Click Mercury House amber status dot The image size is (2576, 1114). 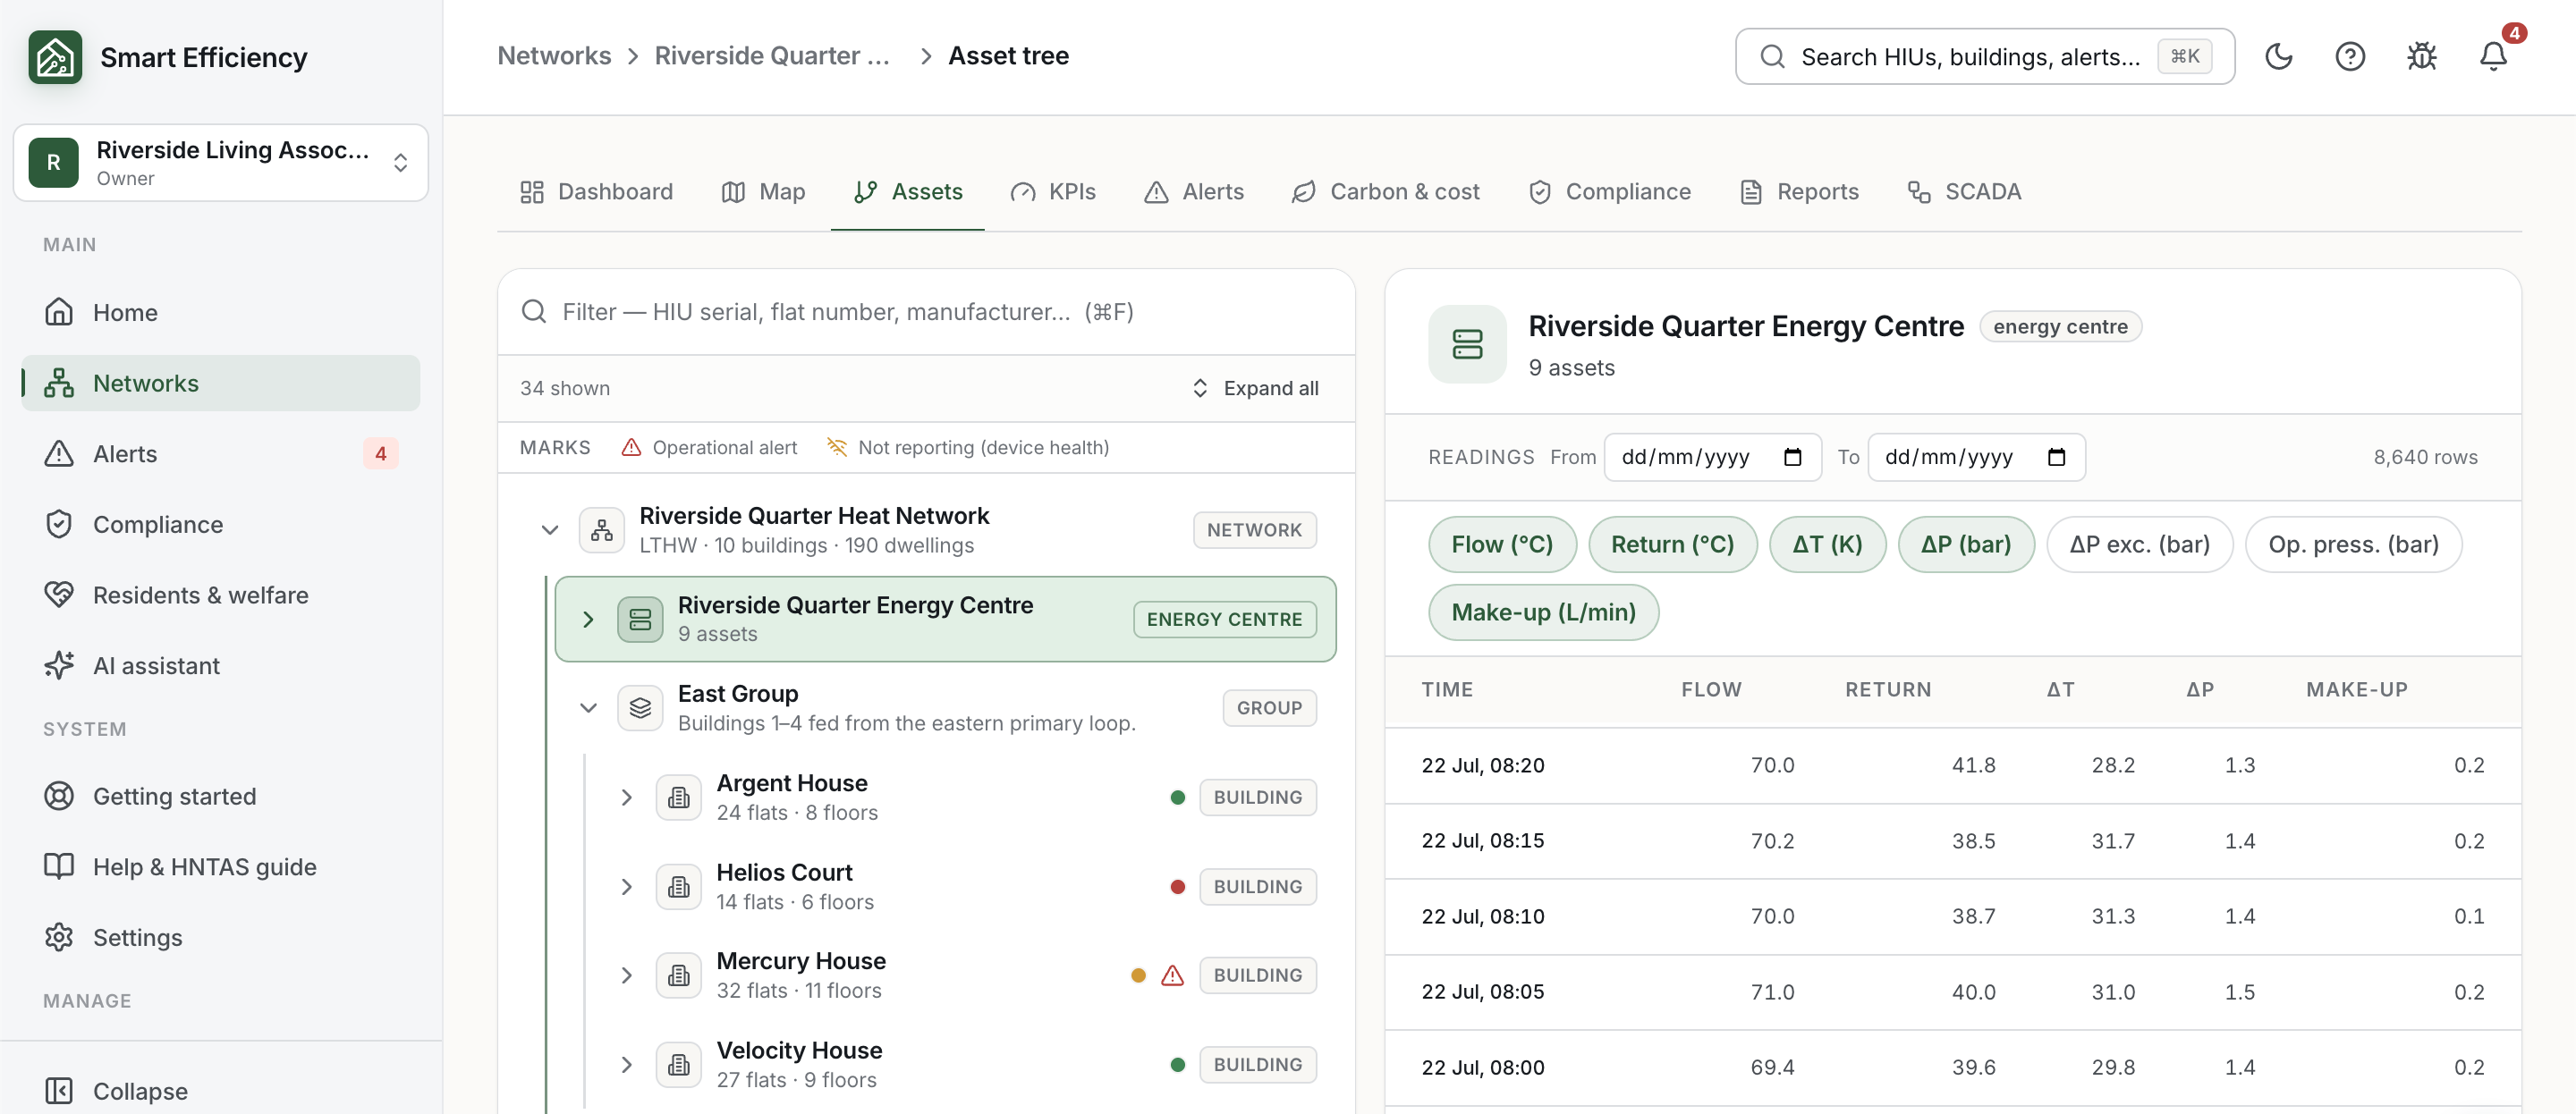(x=1138, y=975)
